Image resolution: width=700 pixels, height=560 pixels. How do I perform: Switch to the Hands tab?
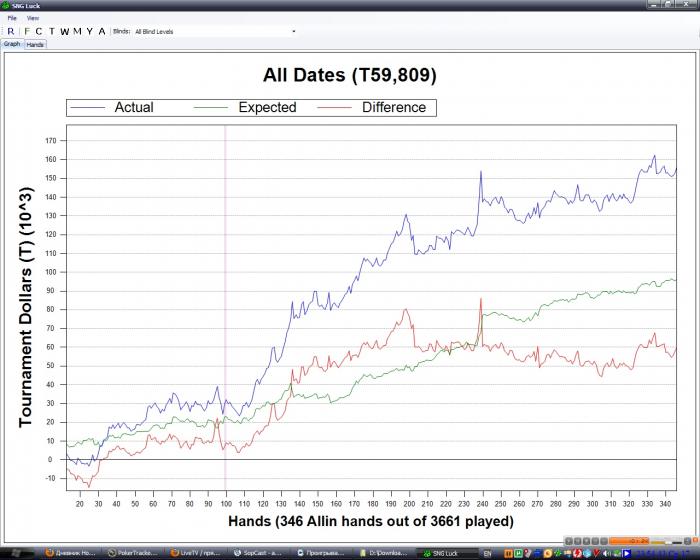(34, 45)
